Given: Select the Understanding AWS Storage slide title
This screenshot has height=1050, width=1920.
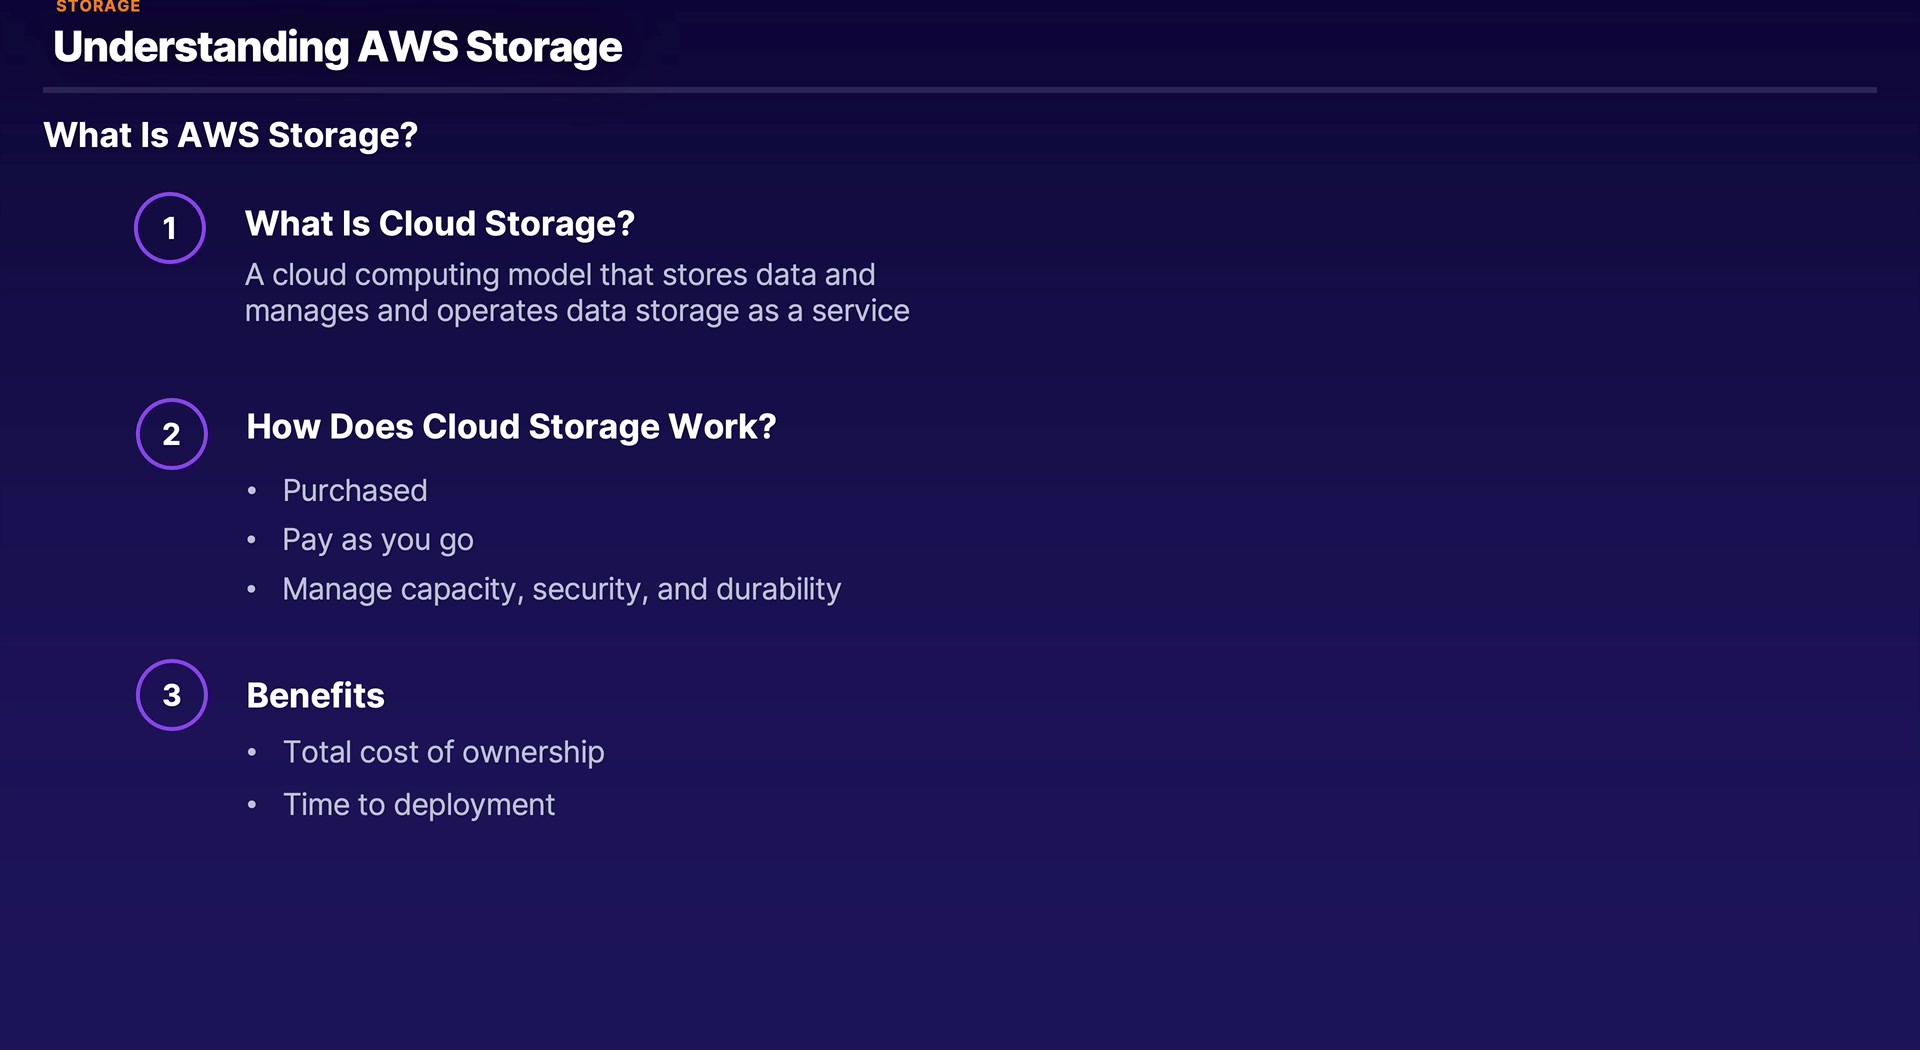Looking at the screenshot, I should click(x=338, y=47).
